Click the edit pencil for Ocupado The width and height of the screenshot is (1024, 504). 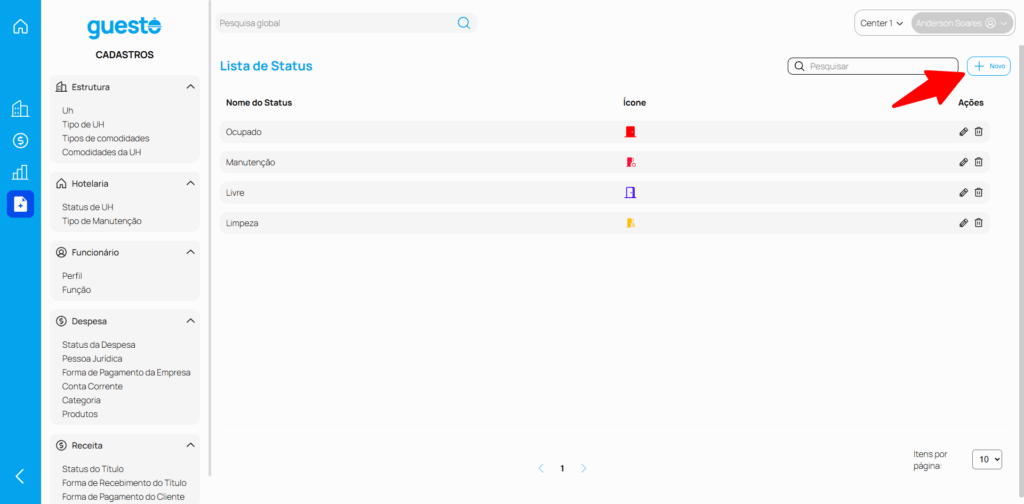coord(963,132)
